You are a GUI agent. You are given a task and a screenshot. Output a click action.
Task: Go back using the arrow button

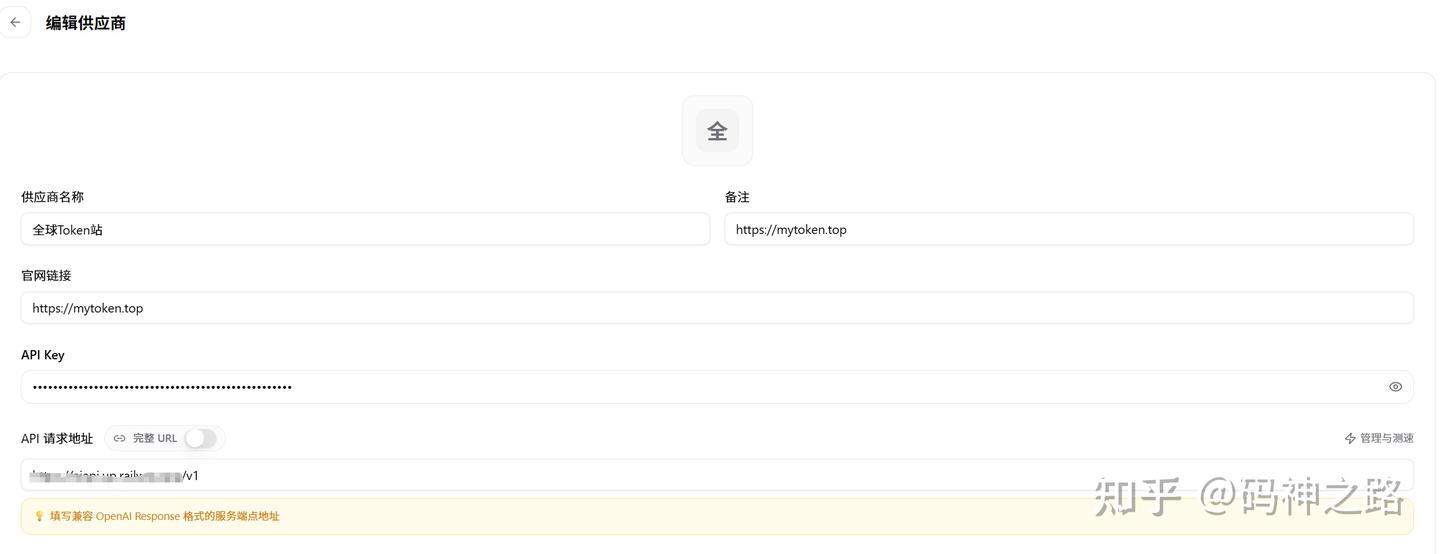[x=15, y=22]
